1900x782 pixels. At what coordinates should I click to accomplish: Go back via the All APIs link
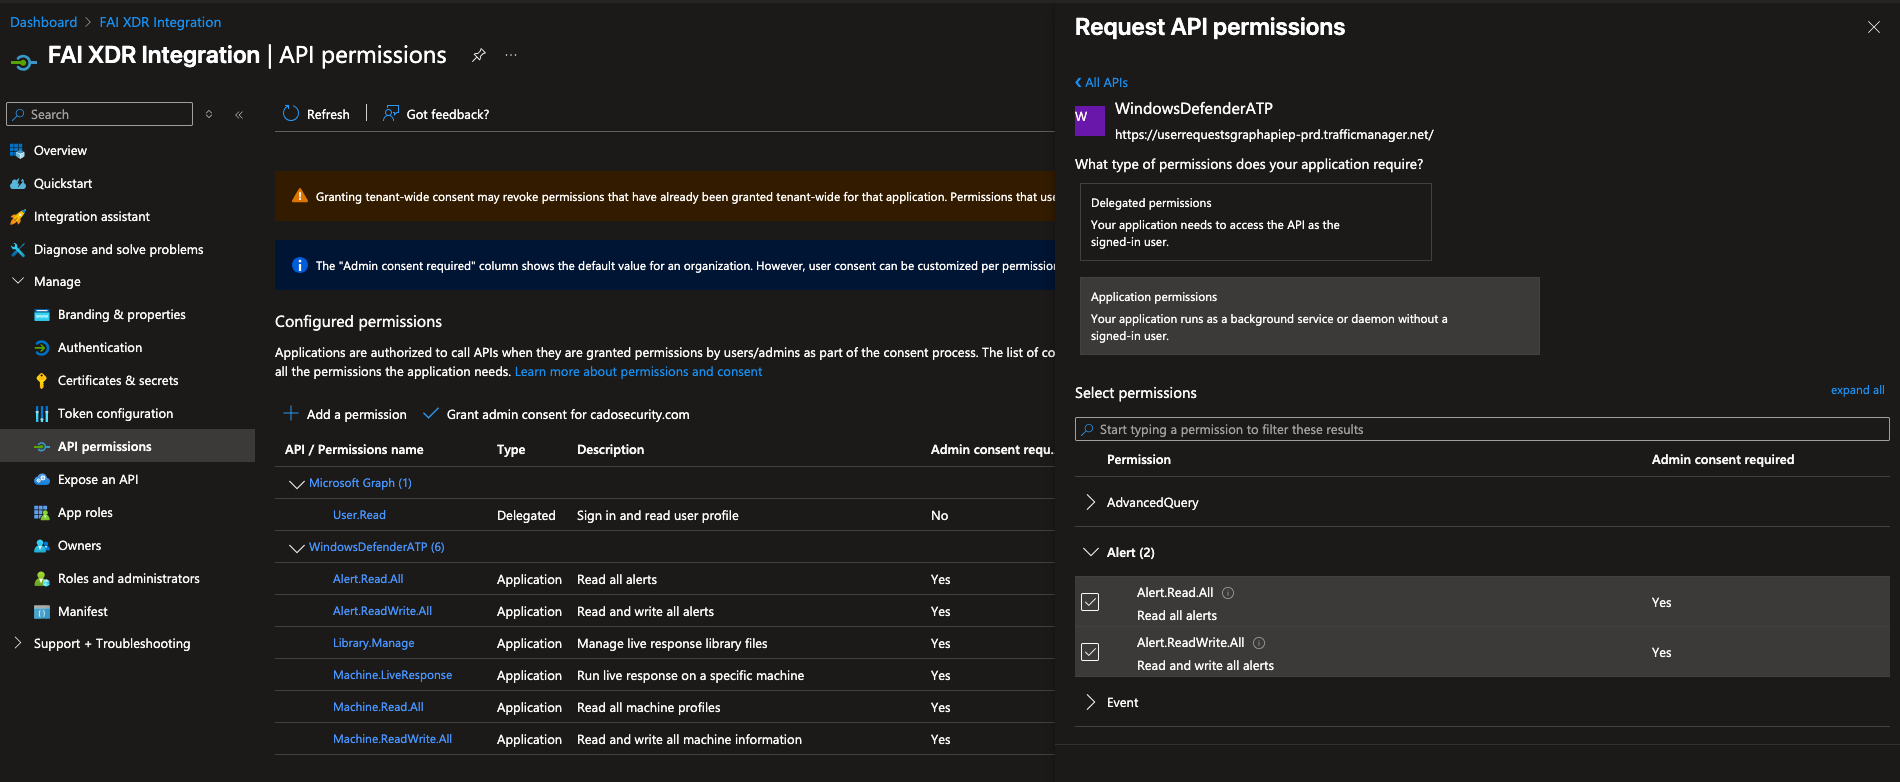tap(1101, 83)
